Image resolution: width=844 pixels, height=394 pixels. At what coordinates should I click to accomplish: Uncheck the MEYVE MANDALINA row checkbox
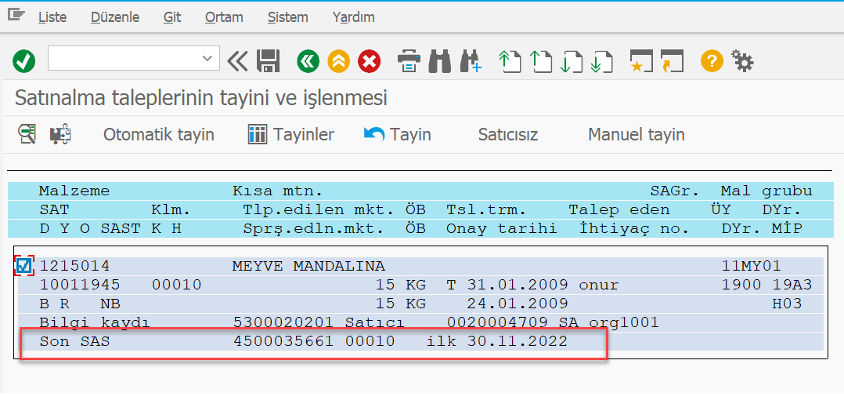(x=23, y=265)
